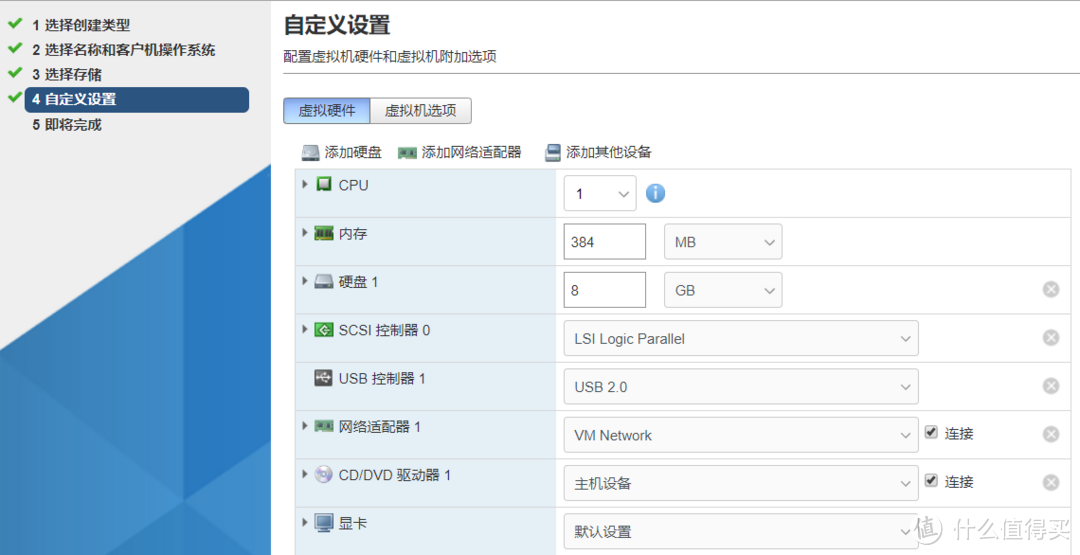Expand the 显卡 row

305,522
